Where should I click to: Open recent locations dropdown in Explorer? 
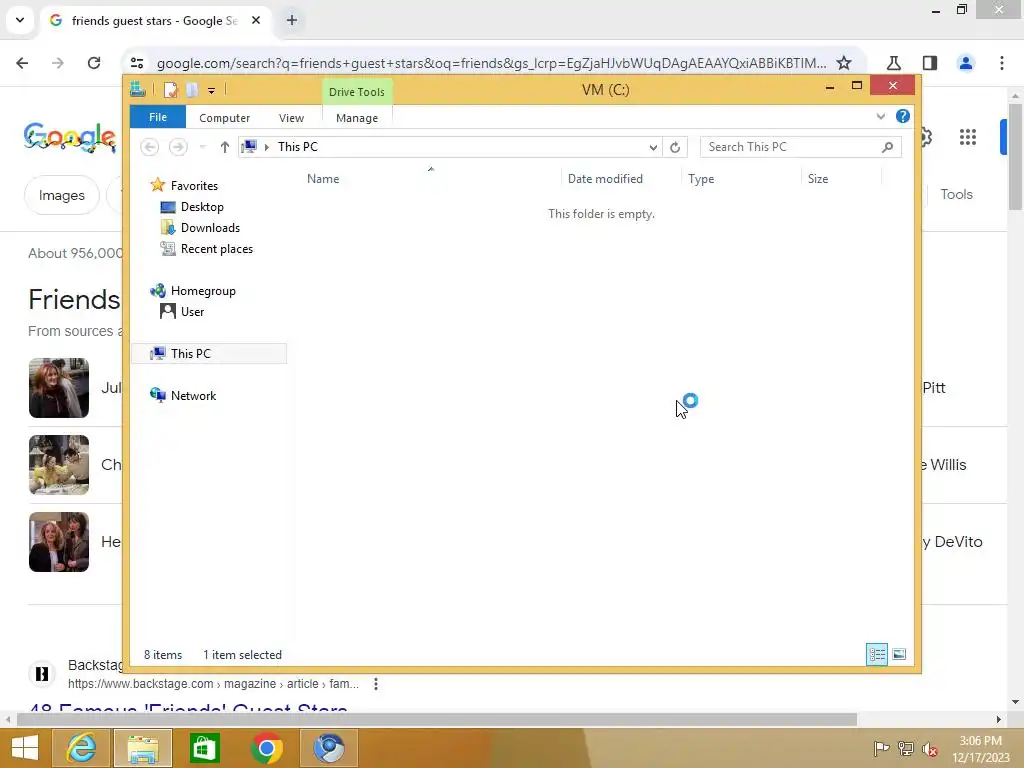pyautogui.click(x=202, y=147)
